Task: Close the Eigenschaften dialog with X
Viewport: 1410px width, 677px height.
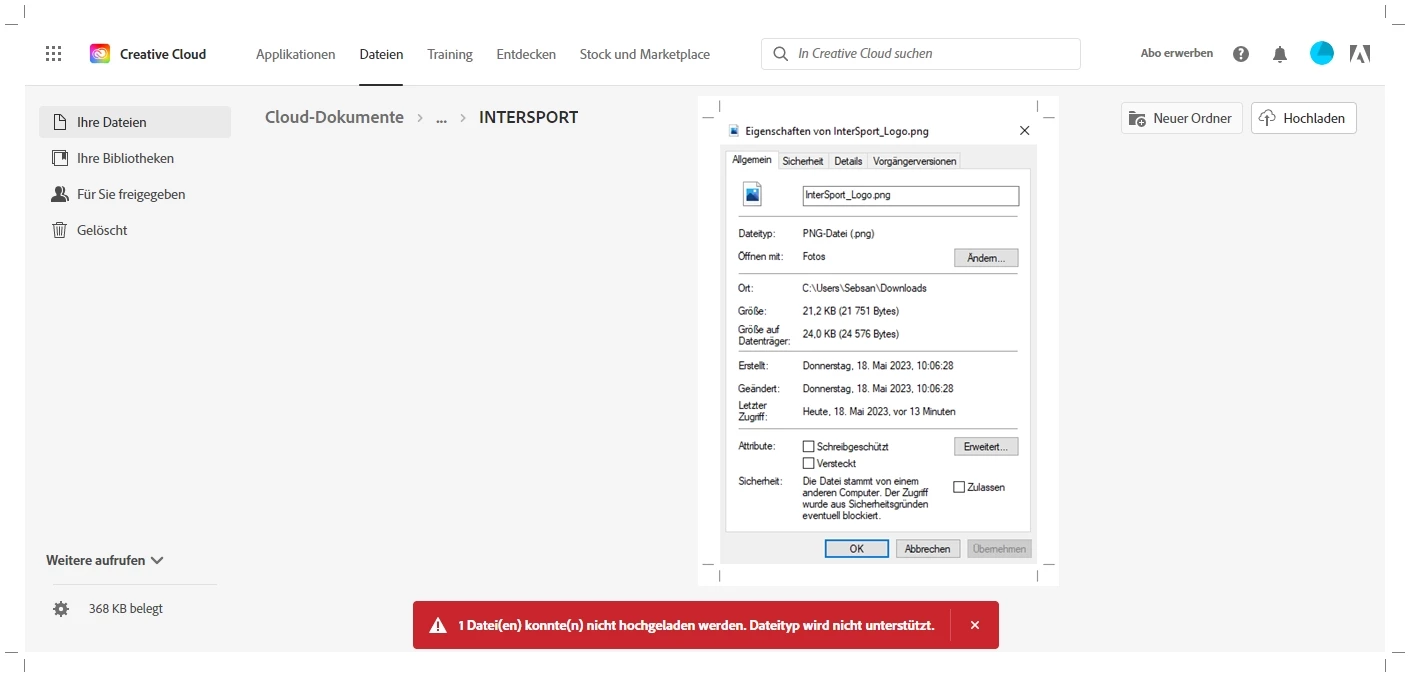Action: click(x=1024, y=131)
